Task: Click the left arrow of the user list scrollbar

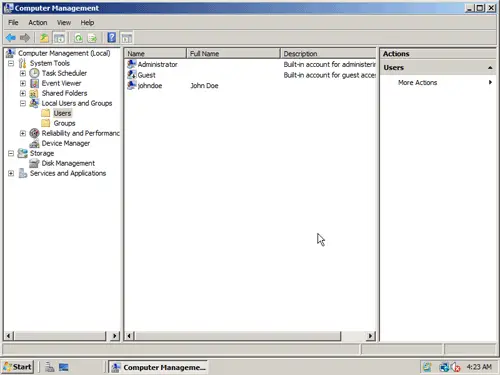Action: click(x=130, y=336)
